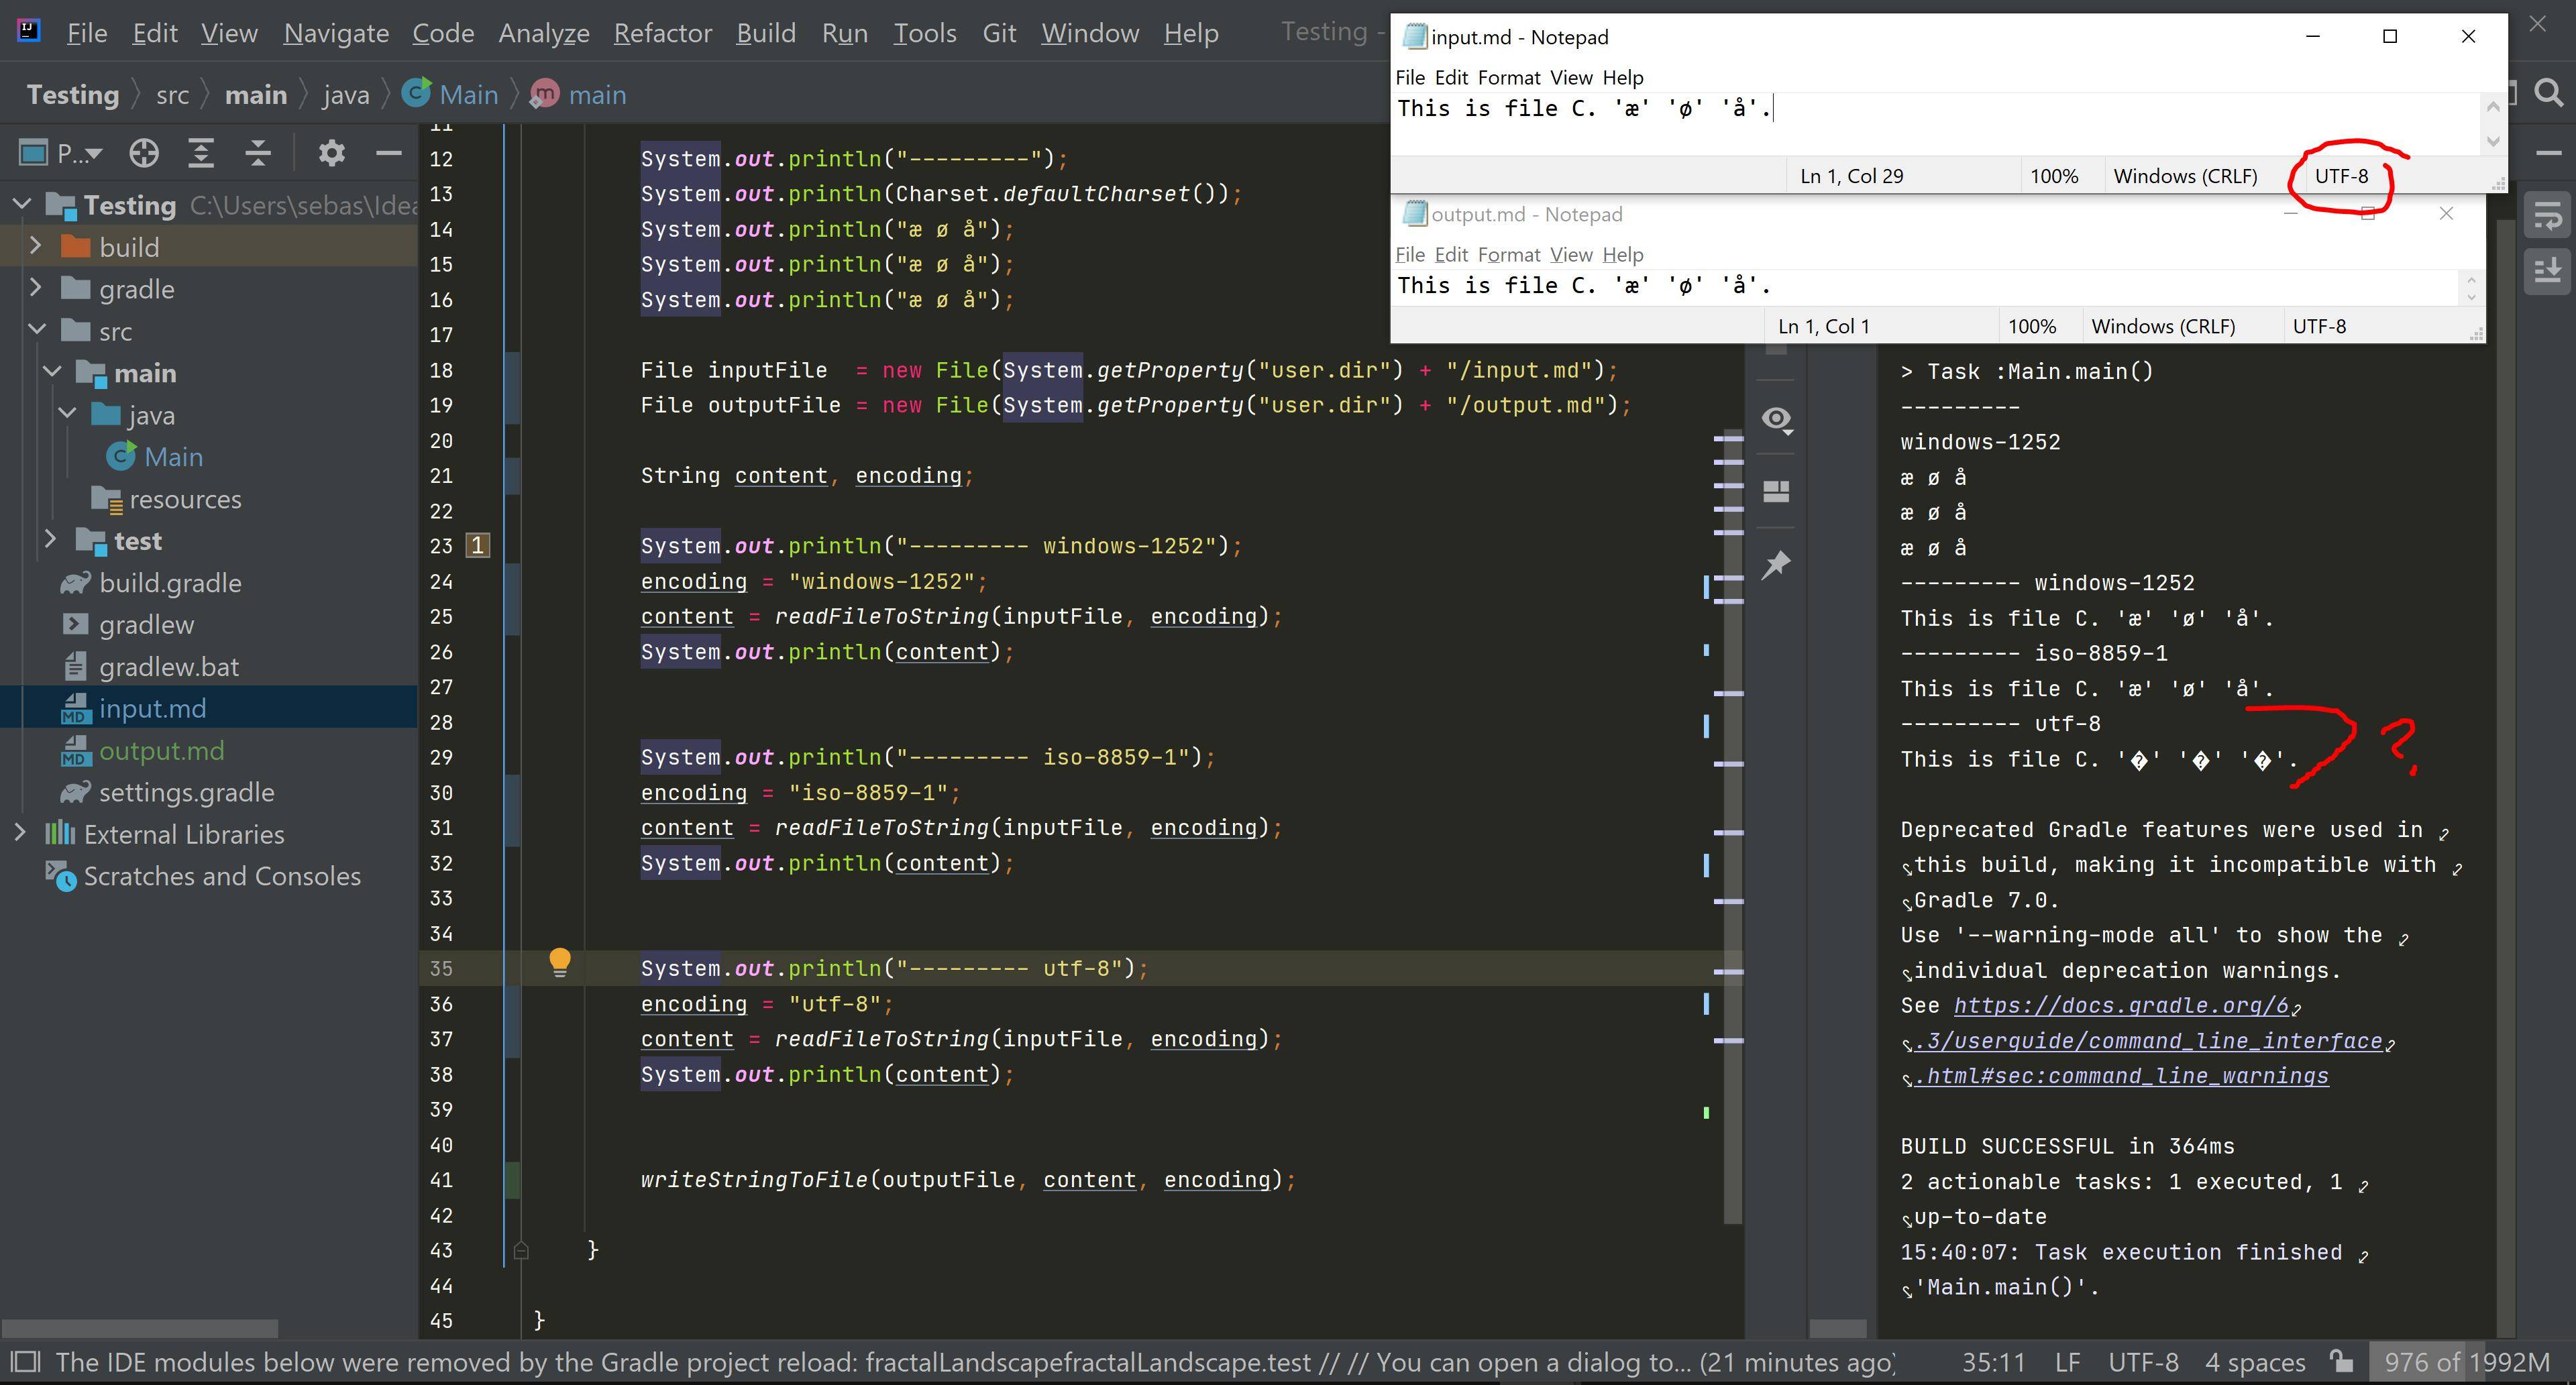Pin the run tool window tab
The image size is (2576, 1385).
1776,565
